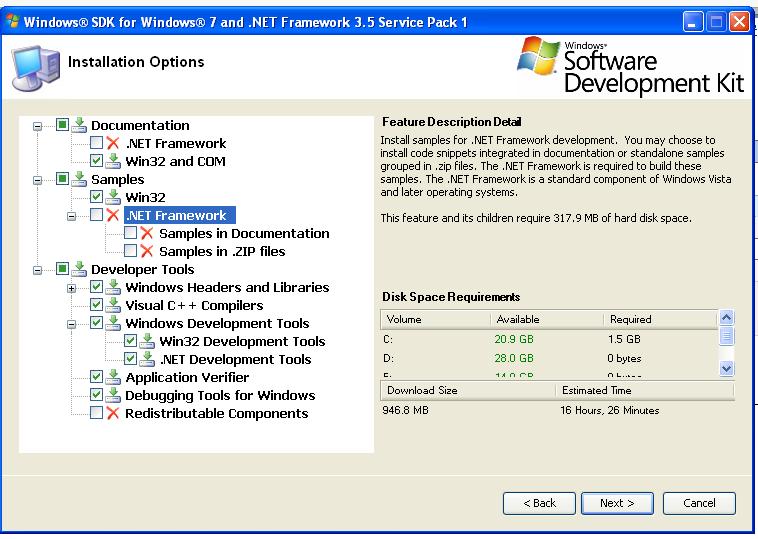The height and width of the screenshot is (539, 758).
Task: Collapse the Documentation tree node
Action: click(37, 126)
